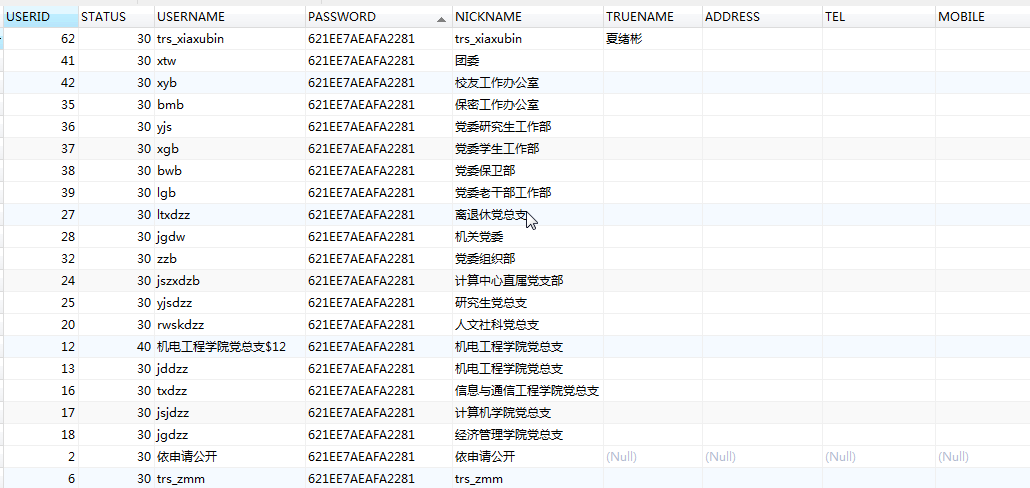Select username cell zzb
The height and width of the screenshot is (488, 1030).
point(231,259)
